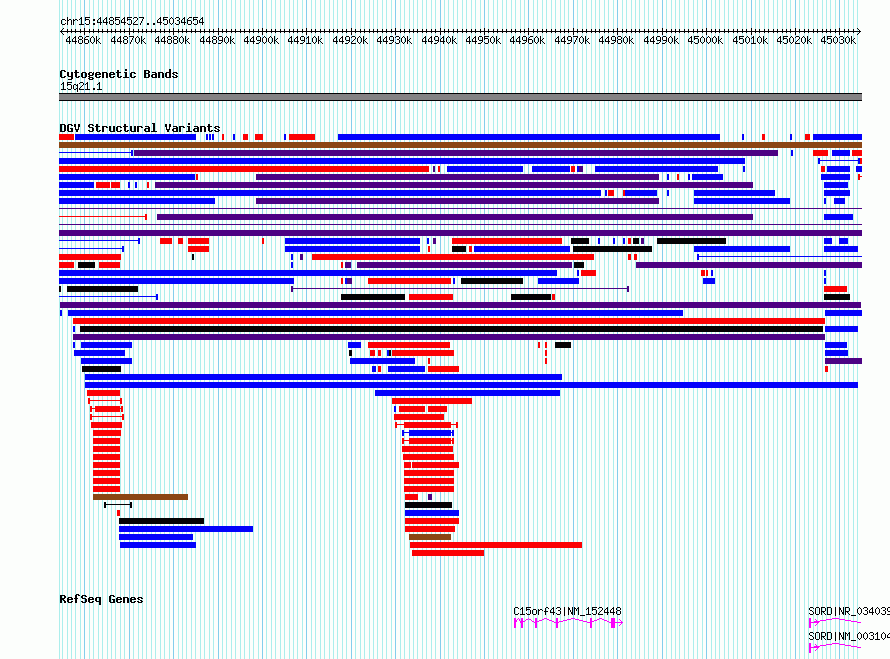
Task: Click the 44900k ruler label
Action: click(261, 40)
